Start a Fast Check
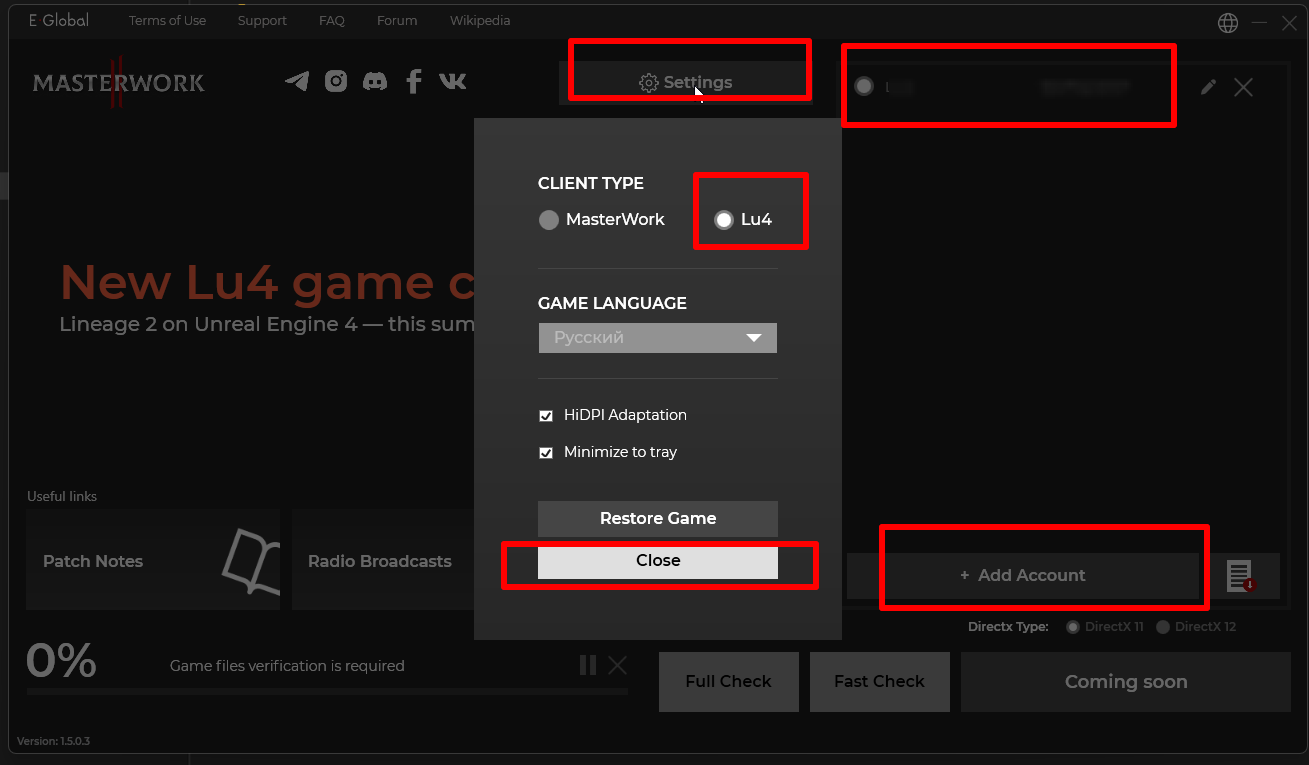This screenshot has width=1309, height=765. [880, 682]
